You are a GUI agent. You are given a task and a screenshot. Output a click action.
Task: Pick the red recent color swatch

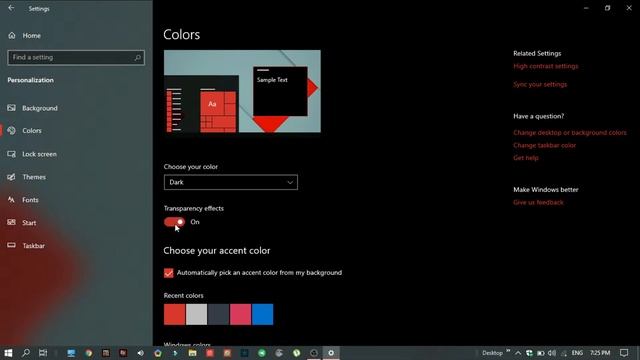click(x=174, y=314)
